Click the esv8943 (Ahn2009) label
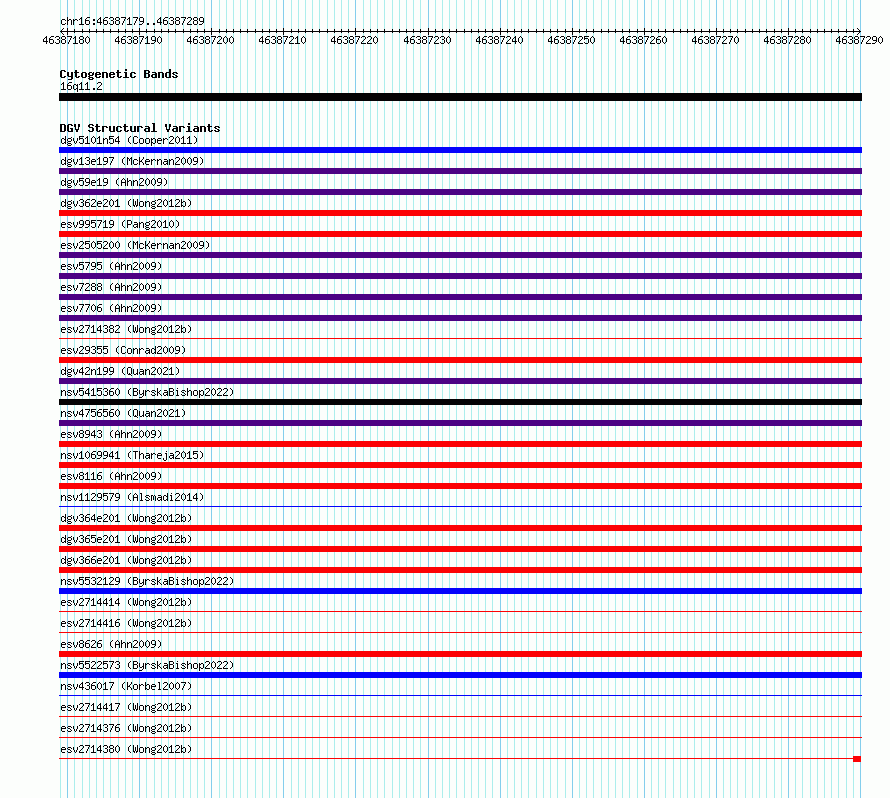The height and width of the screenshot is (798, 890). 111,434
